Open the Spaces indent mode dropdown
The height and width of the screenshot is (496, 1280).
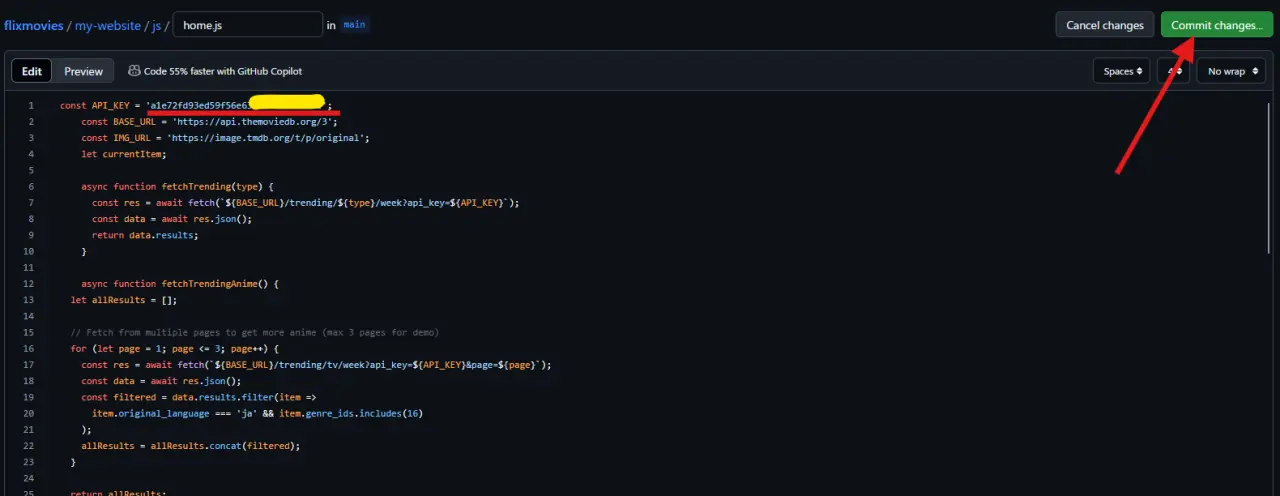[1122, 71]
